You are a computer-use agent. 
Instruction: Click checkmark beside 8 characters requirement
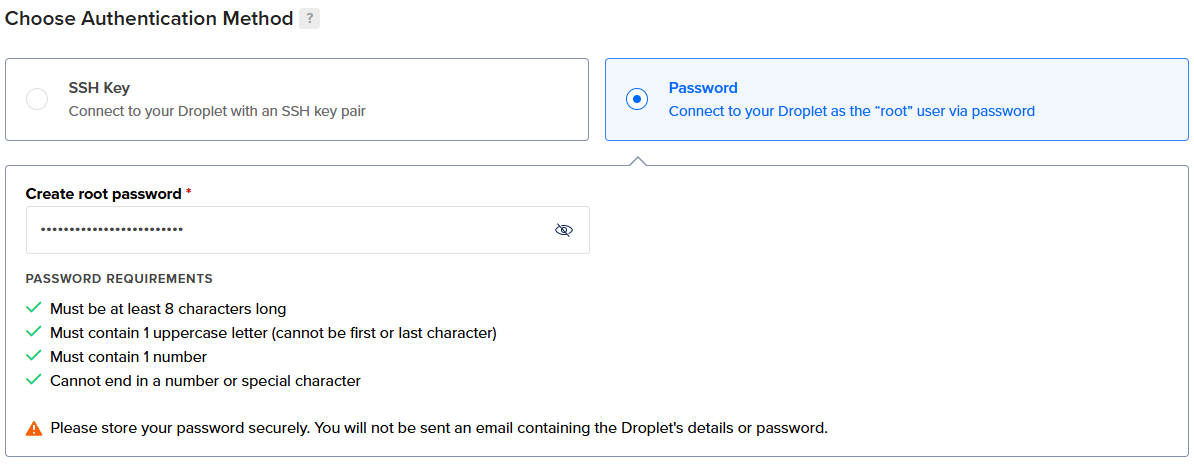click(x=33, y=308)
